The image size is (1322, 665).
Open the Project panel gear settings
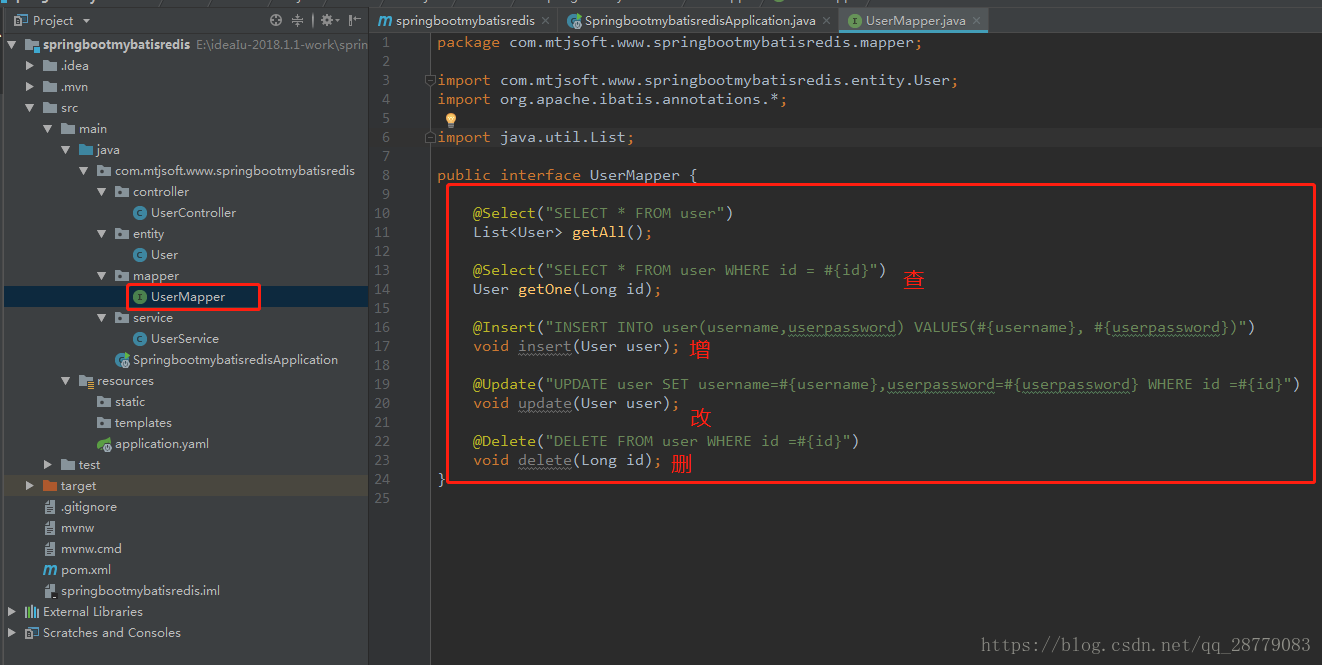tap(327, 20)
